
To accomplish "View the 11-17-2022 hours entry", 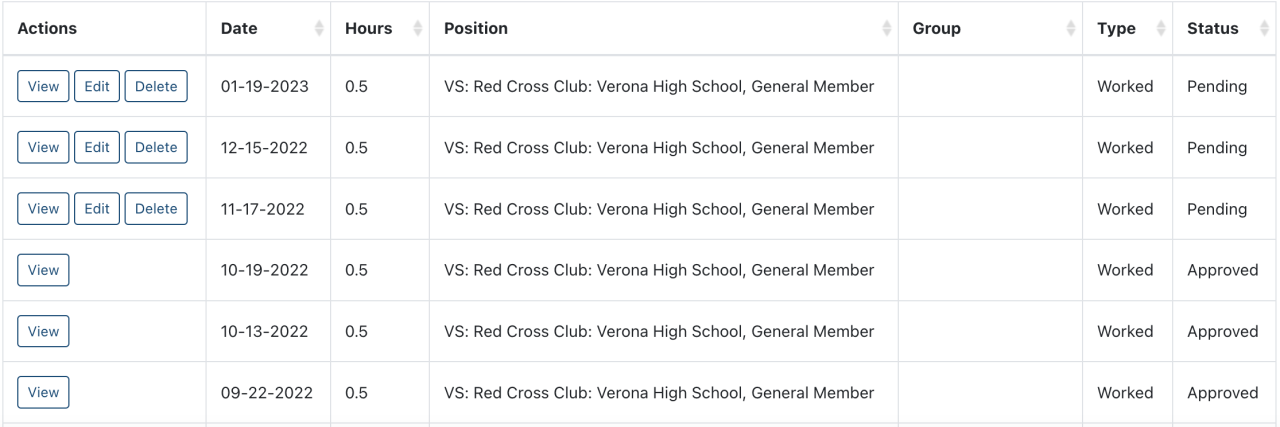I will click(43, 209).
